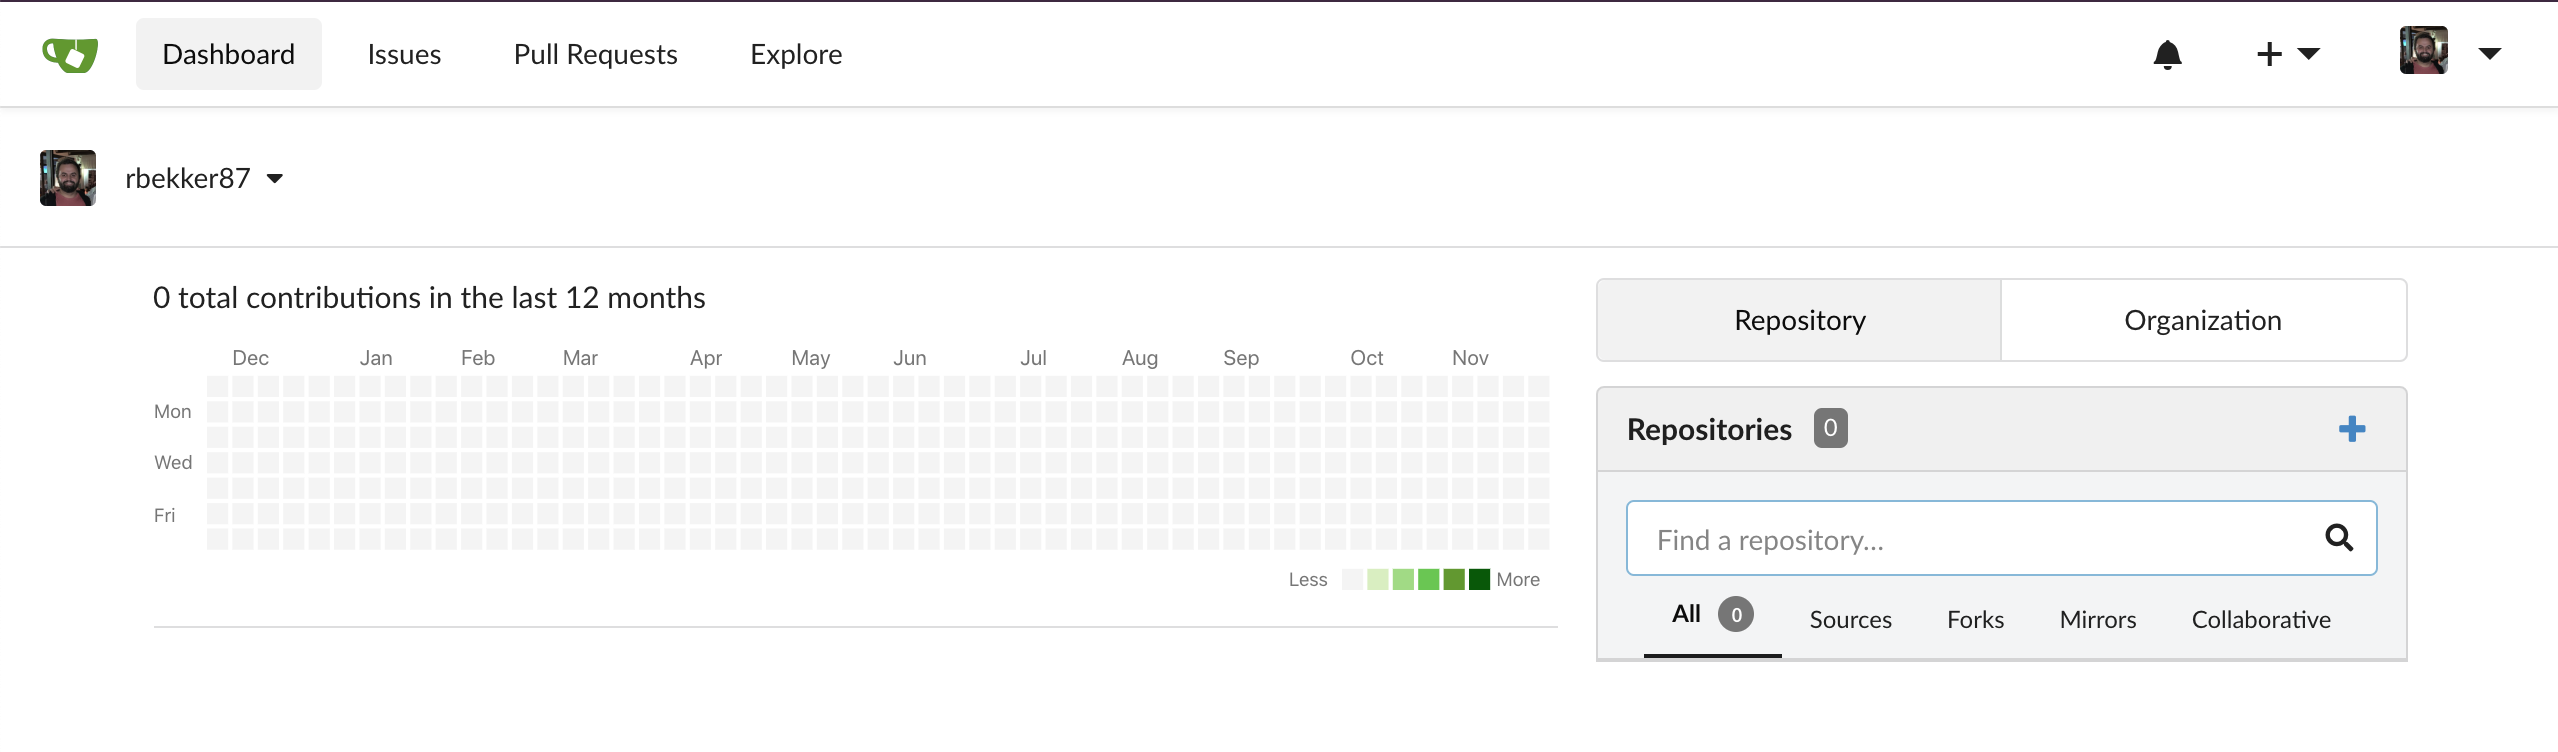Click the Less legend label

(1308, 580)
